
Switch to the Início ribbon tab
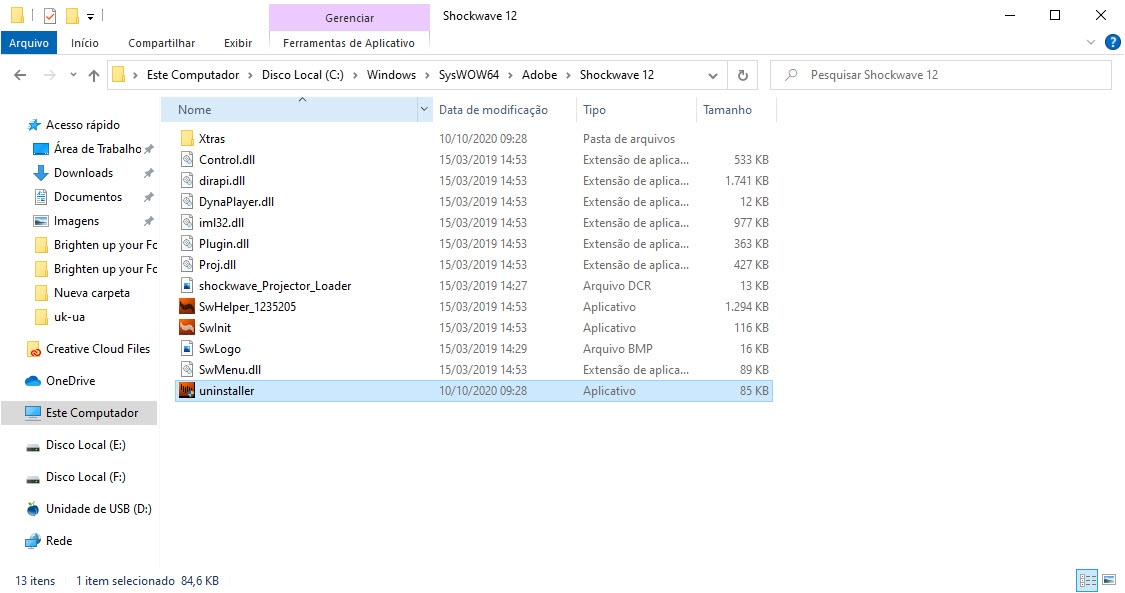85,43
